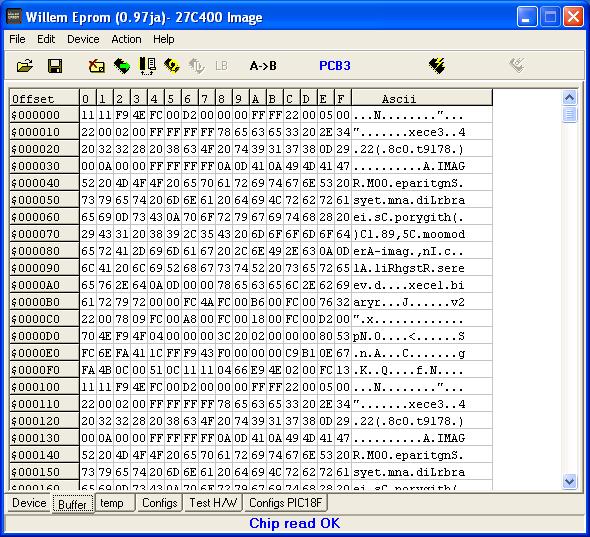Click the green read chip icon
Viewport: 590px width, 537px height.
[x=122, y=66]
